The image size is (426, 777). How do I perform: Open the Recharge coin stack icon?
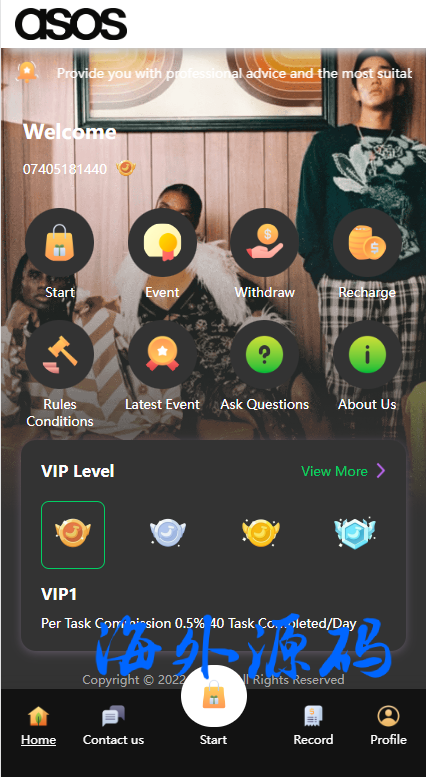pyautogui.click(x=367, y=242)
